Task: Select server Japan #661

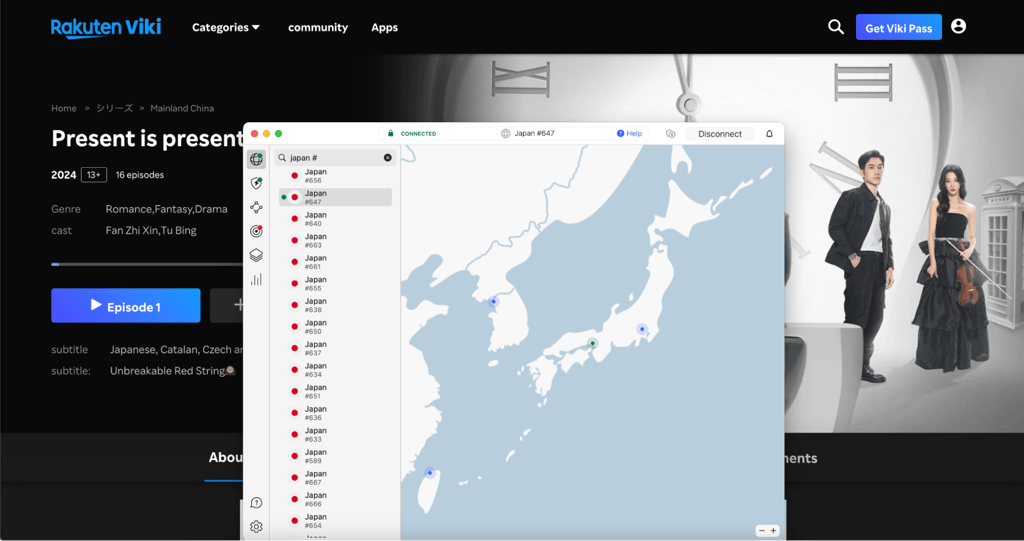Action: [335, 262]
